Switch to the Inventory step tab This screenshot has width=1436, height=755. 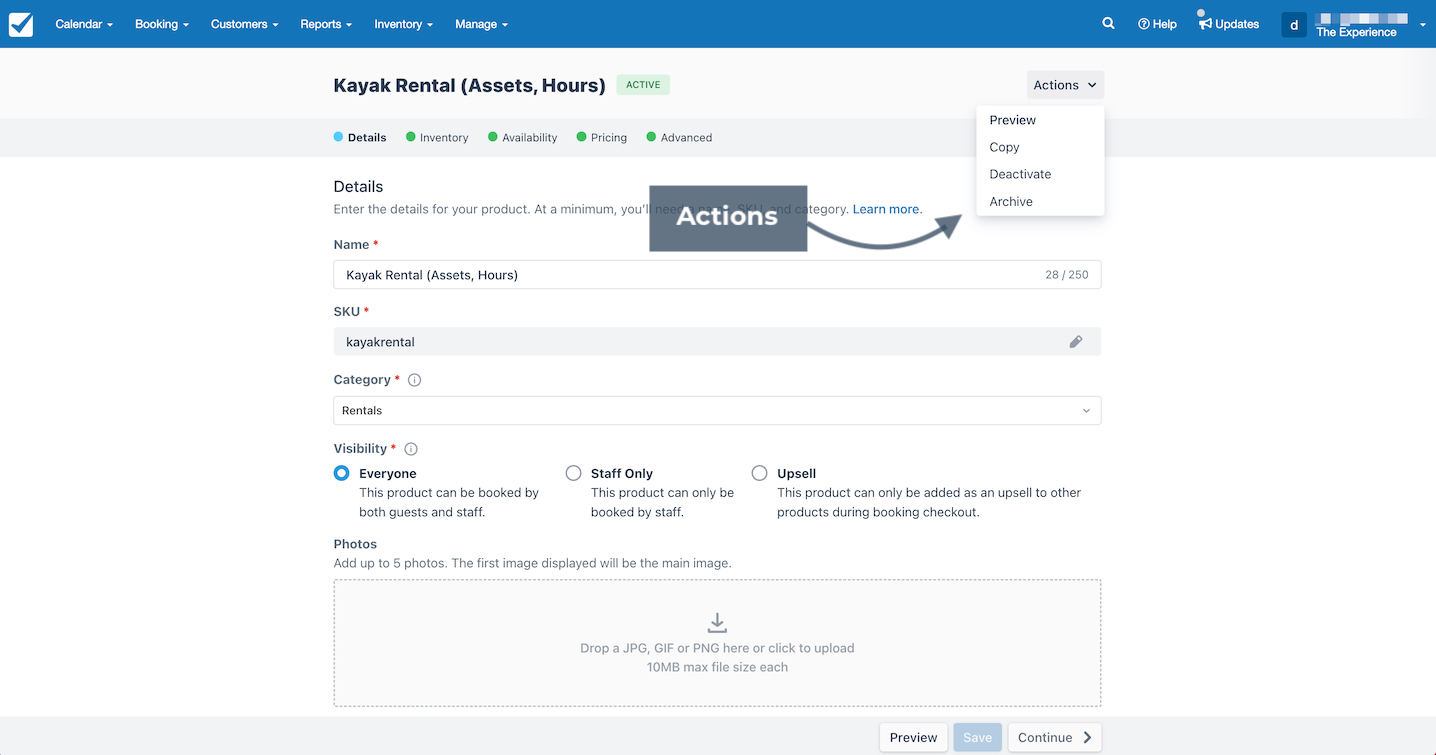(437, 137)
